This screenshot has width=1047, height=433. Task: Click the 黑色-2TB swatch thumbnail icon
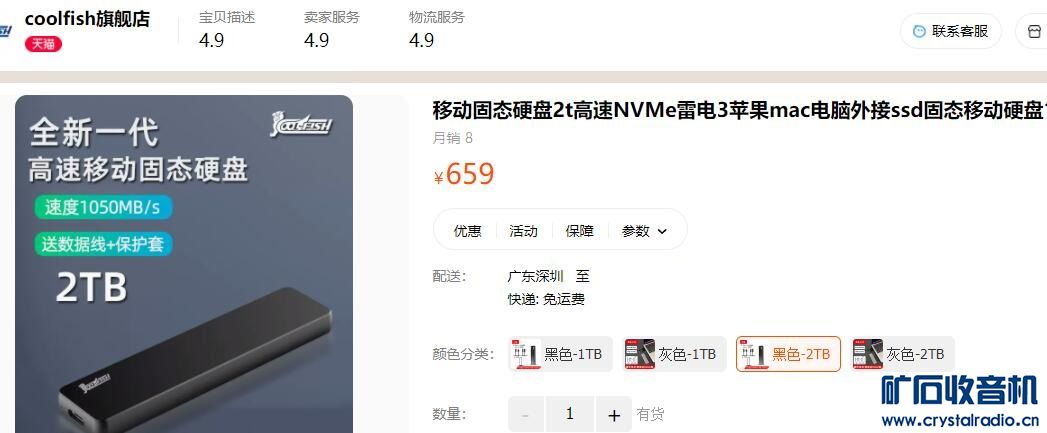(x=753, y=353)
